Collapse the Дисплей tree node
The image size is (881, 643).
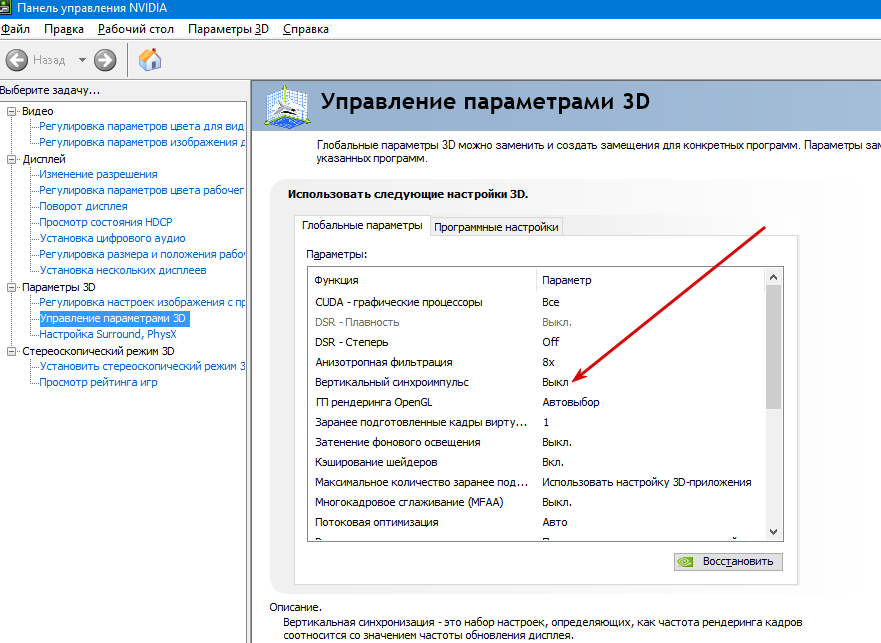click(x=11, y=159)
